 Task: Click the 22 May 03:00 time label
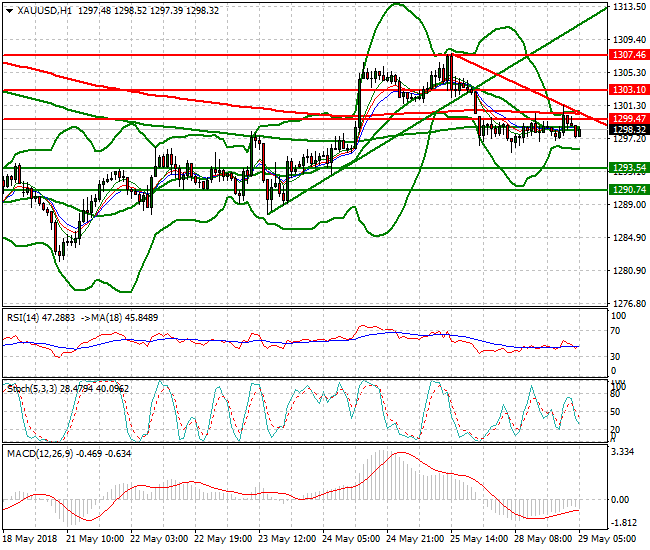159,539
